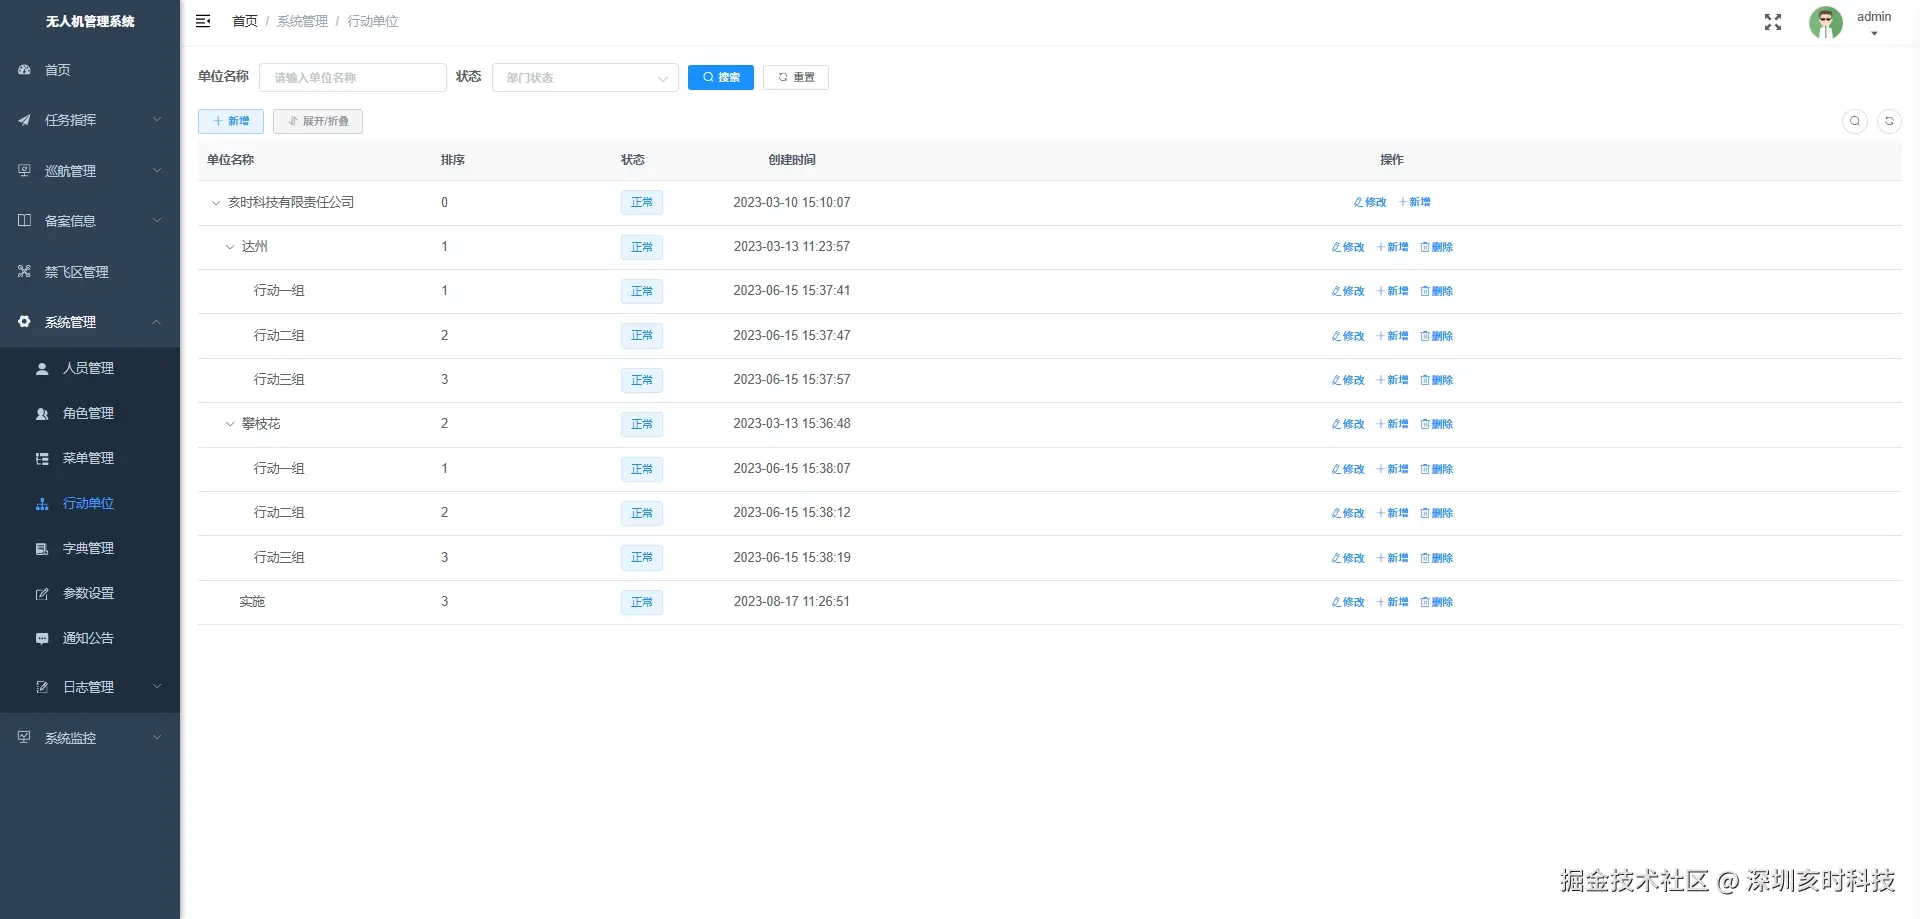Focus the 单位名称 search input field
Image resolution: width=1920 pixels, height=919 pixels.
(353, 78)
